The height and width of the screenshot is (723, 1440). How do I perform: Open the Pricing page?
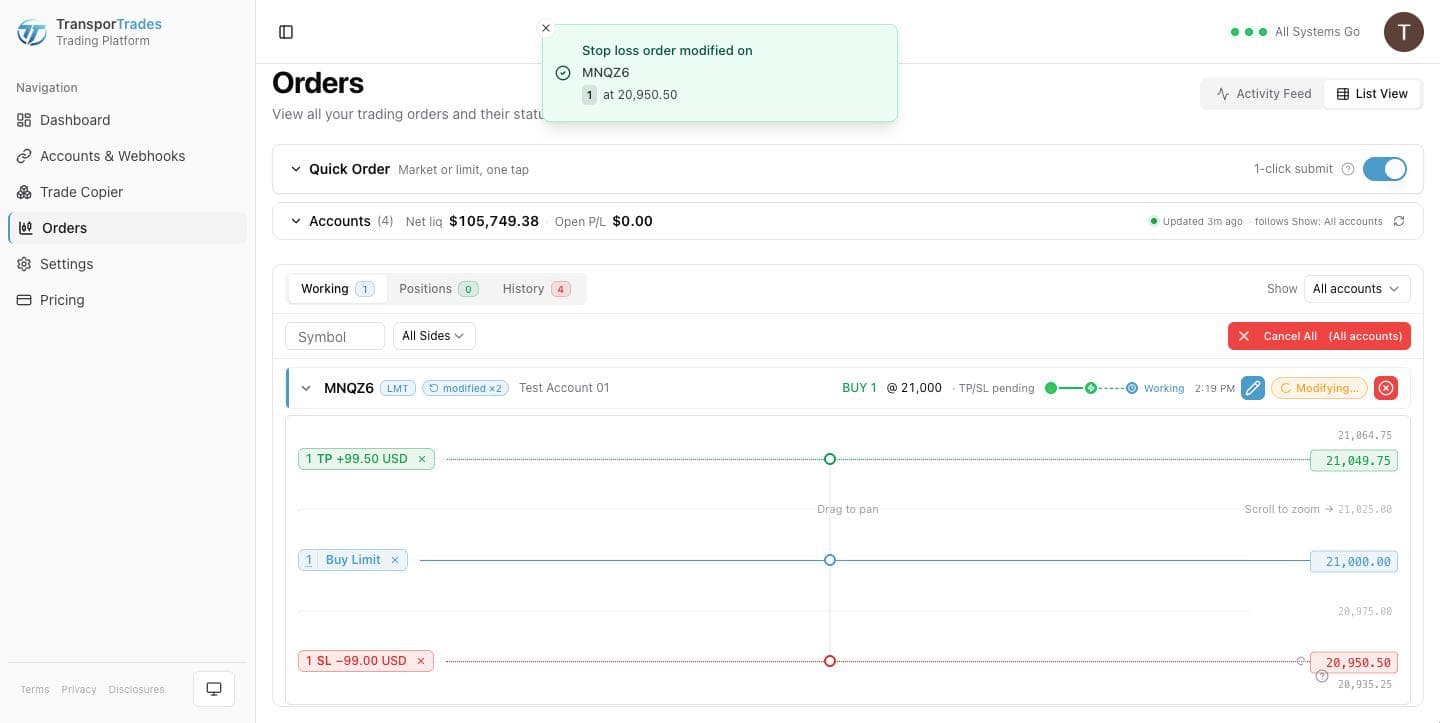click(127, 300)
